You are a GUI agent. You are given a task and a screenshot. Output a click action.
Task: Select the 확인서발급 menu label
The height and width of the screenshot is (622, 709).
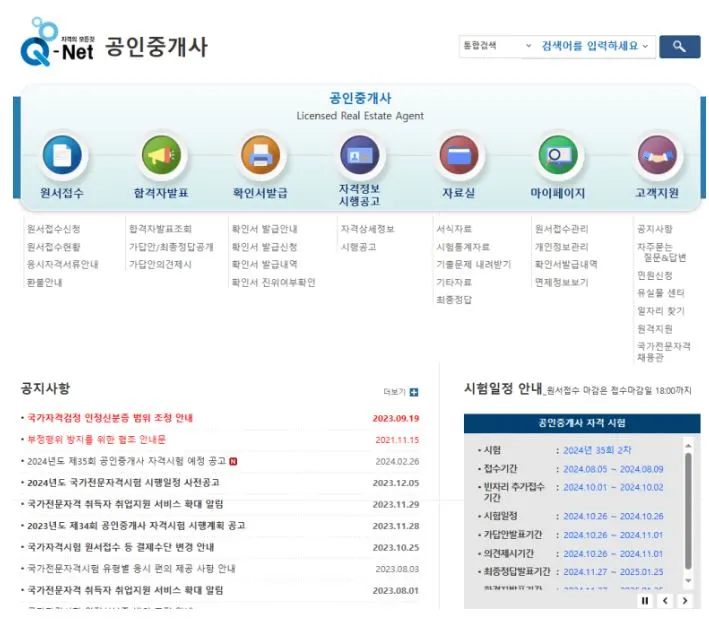point(260,193)
